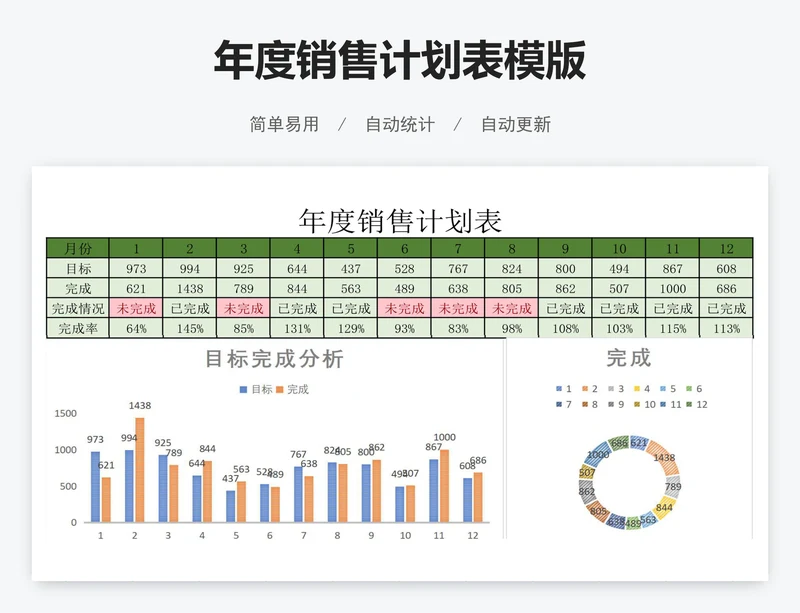Select the 83% completion rate cell
The height and width of the screenshot is (613, 800).
(x=458, y=328)
